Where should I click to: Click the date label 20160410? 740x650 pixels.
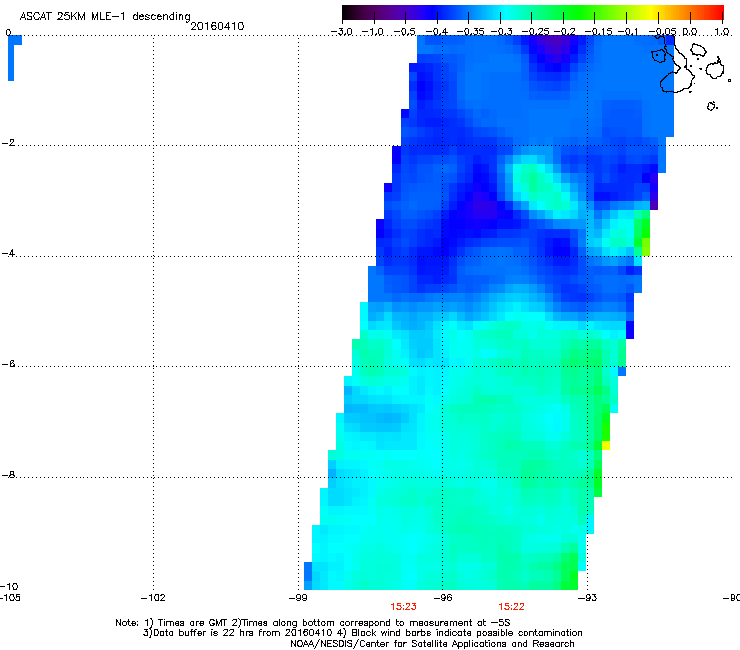coord(217,26)
